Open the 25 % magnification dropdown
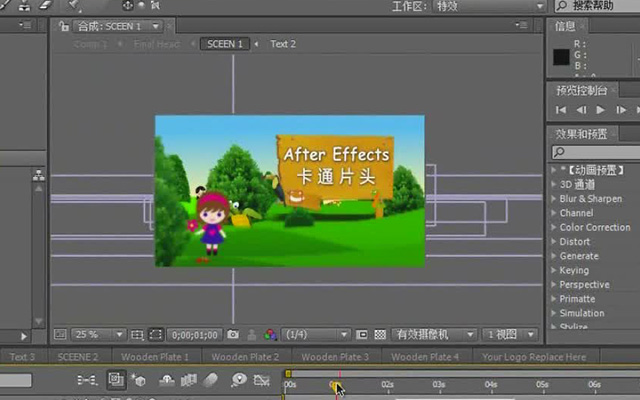This screenshot has height=400, width=640. [x=98, y=335]
